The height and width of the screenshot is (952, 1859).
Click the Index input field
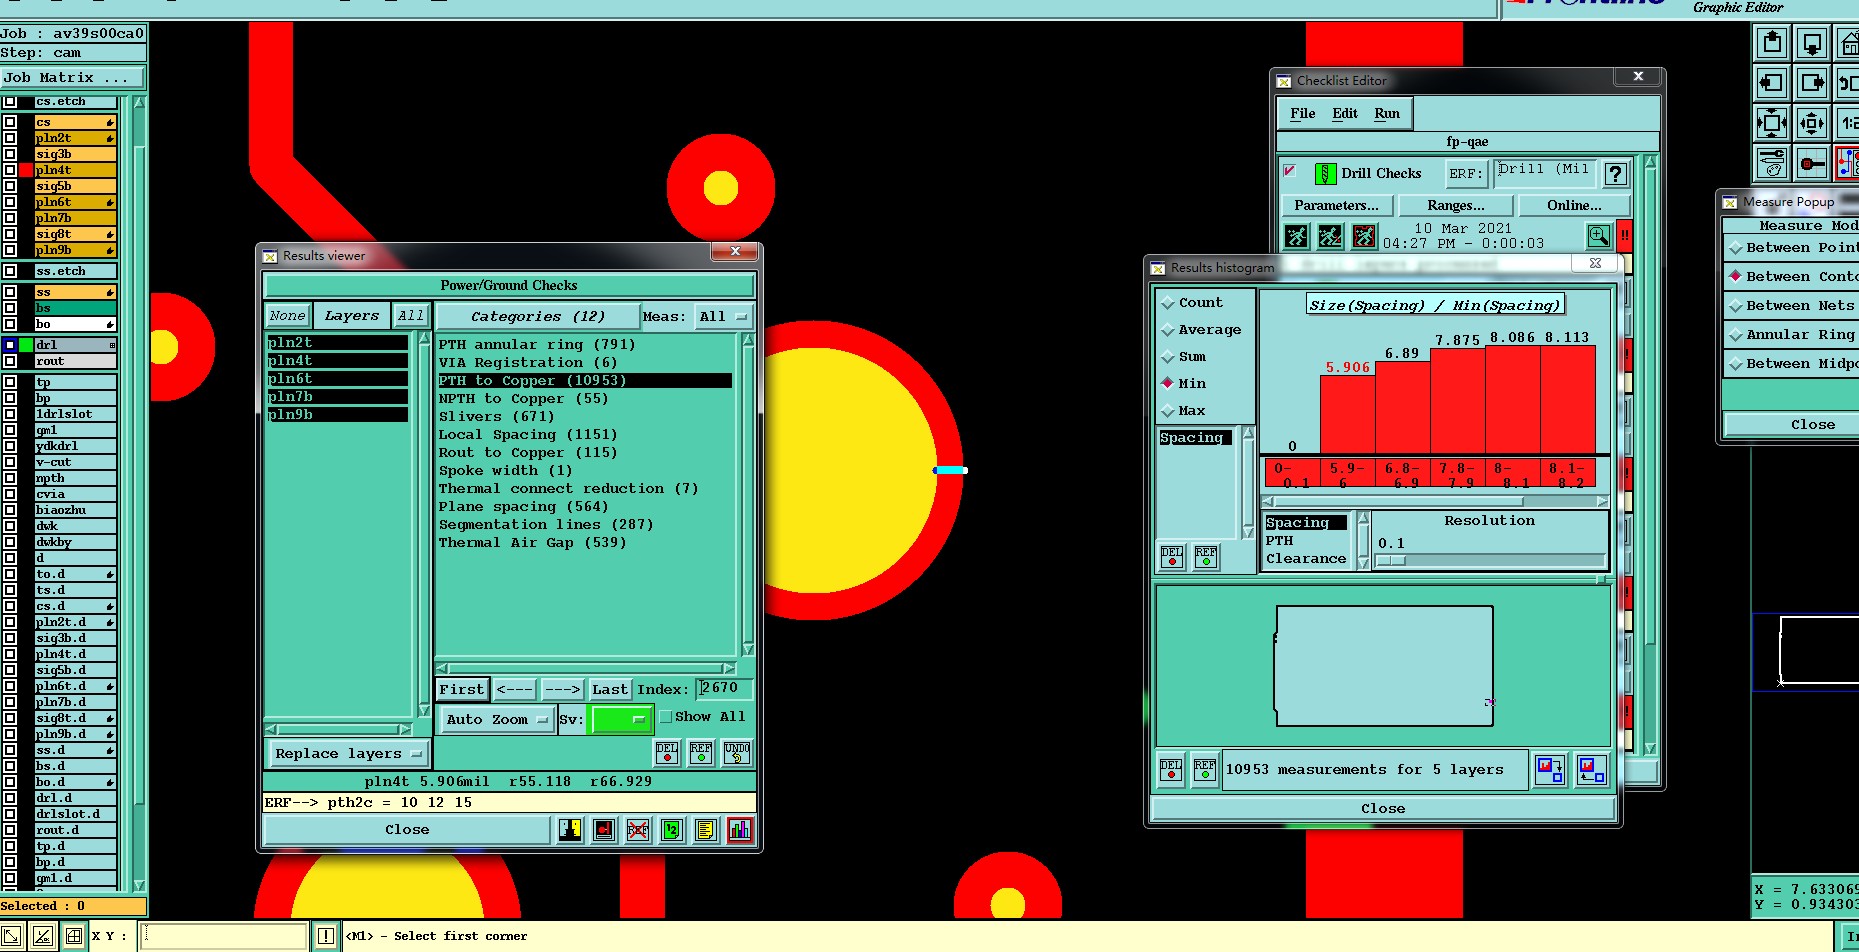[x=725, y=689]
